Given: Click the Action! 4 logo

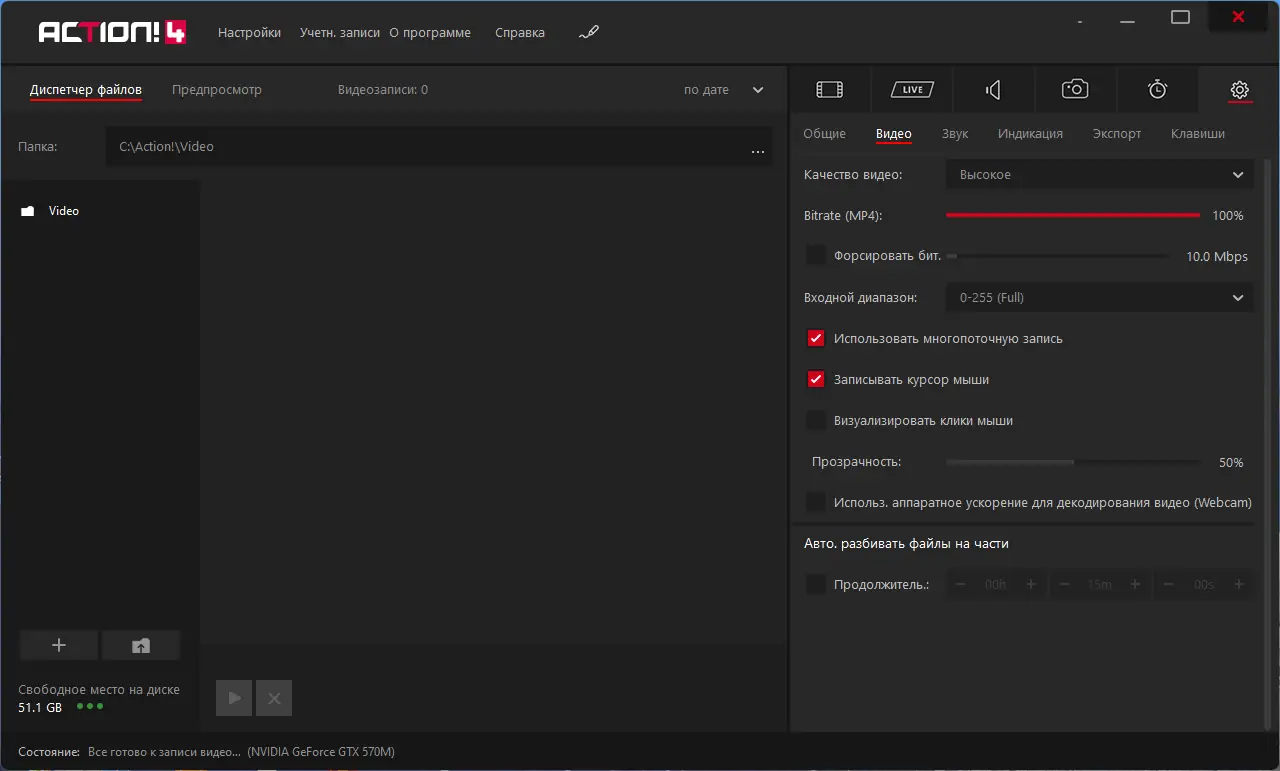Looking at the screenshot, I should (114, 32).
